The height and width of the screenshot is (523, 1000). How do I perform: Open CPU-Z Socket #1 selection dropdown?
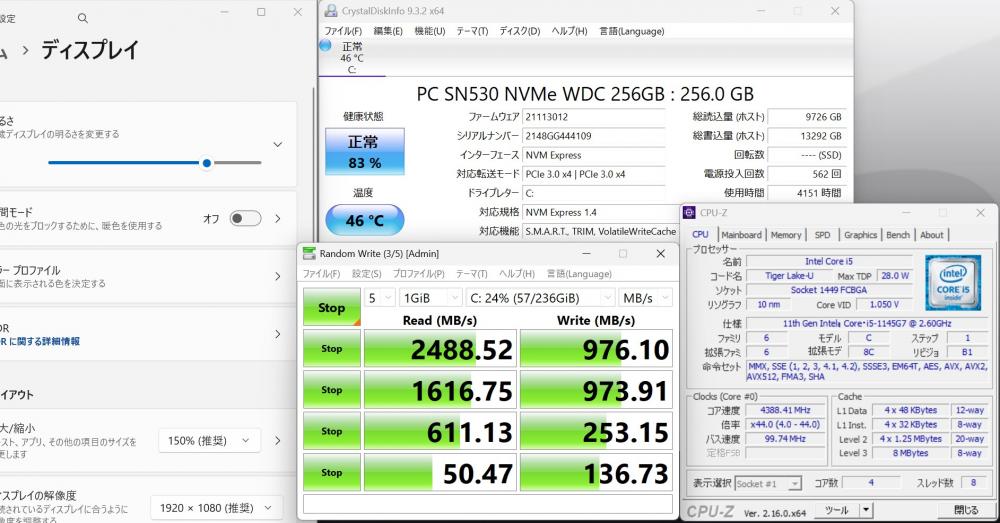pos(768,484)
